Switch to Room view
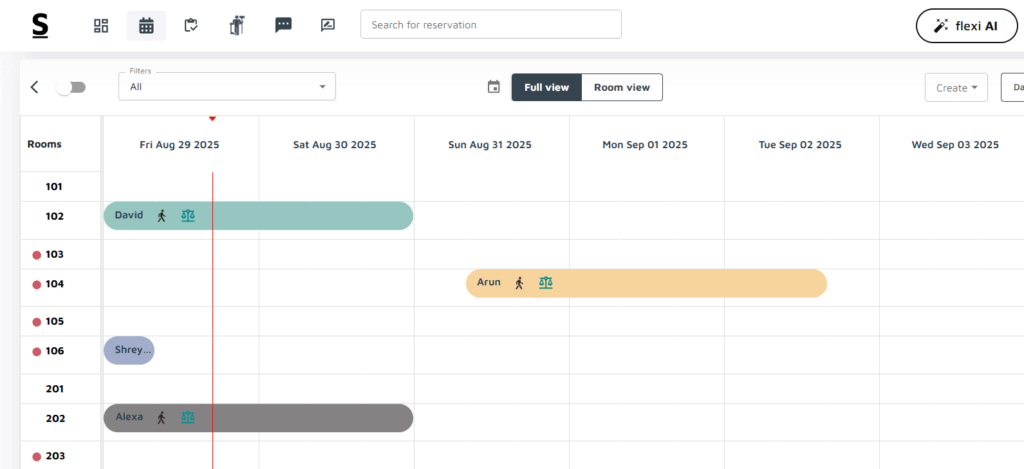The image size is (1024, 469). pyautogui.click(x=622, y=87)
